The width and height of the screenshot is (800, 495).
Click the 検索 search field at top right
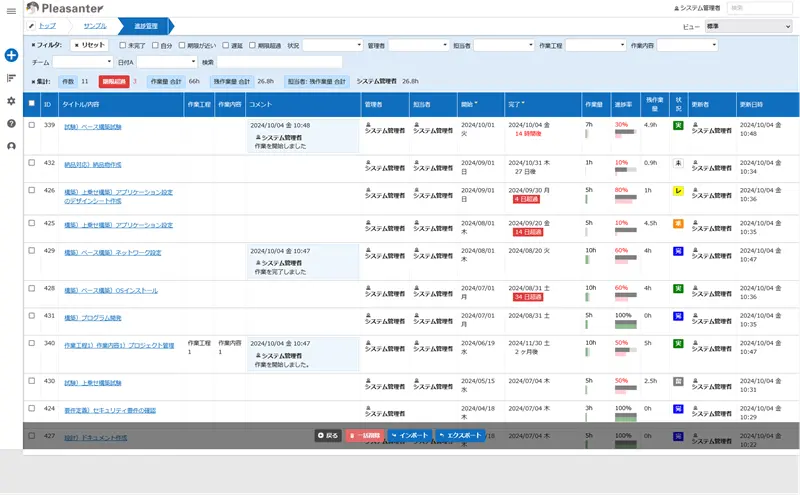(774, 8)
